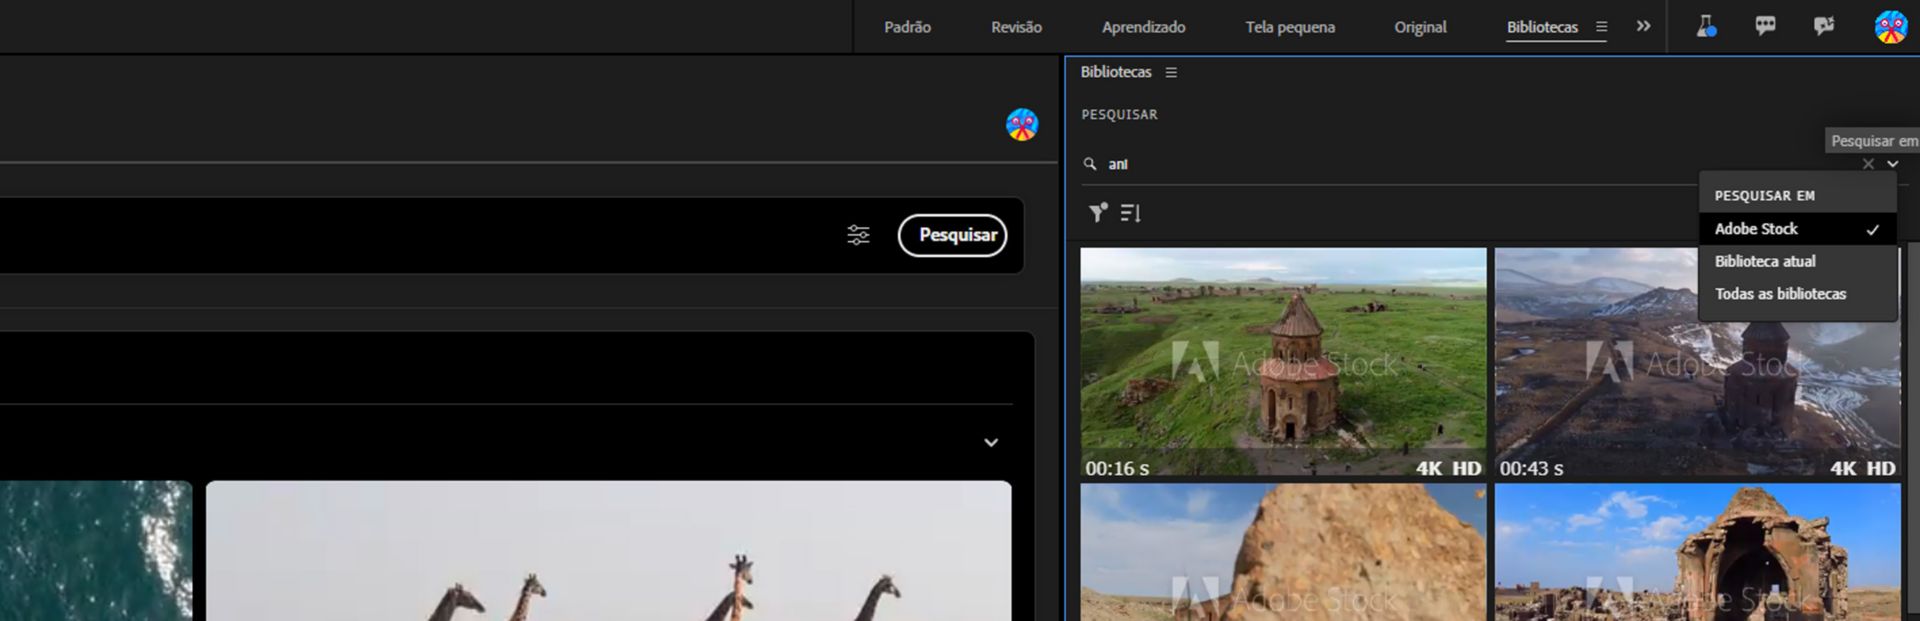Screen dimensions: 1920x621
Task: Clear the search text with X
Action: 1868,164
